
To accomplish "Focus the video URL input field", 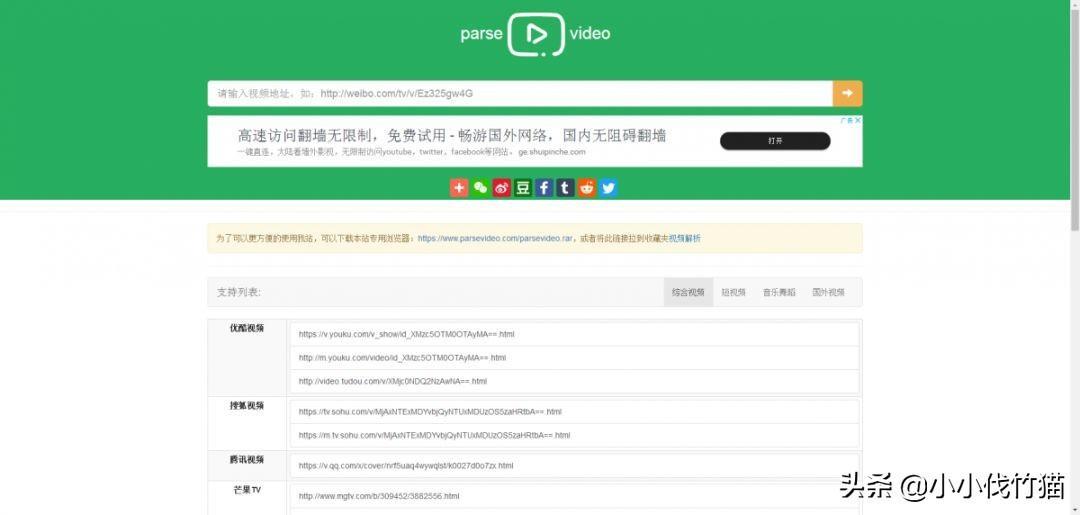I will [520, 93].
